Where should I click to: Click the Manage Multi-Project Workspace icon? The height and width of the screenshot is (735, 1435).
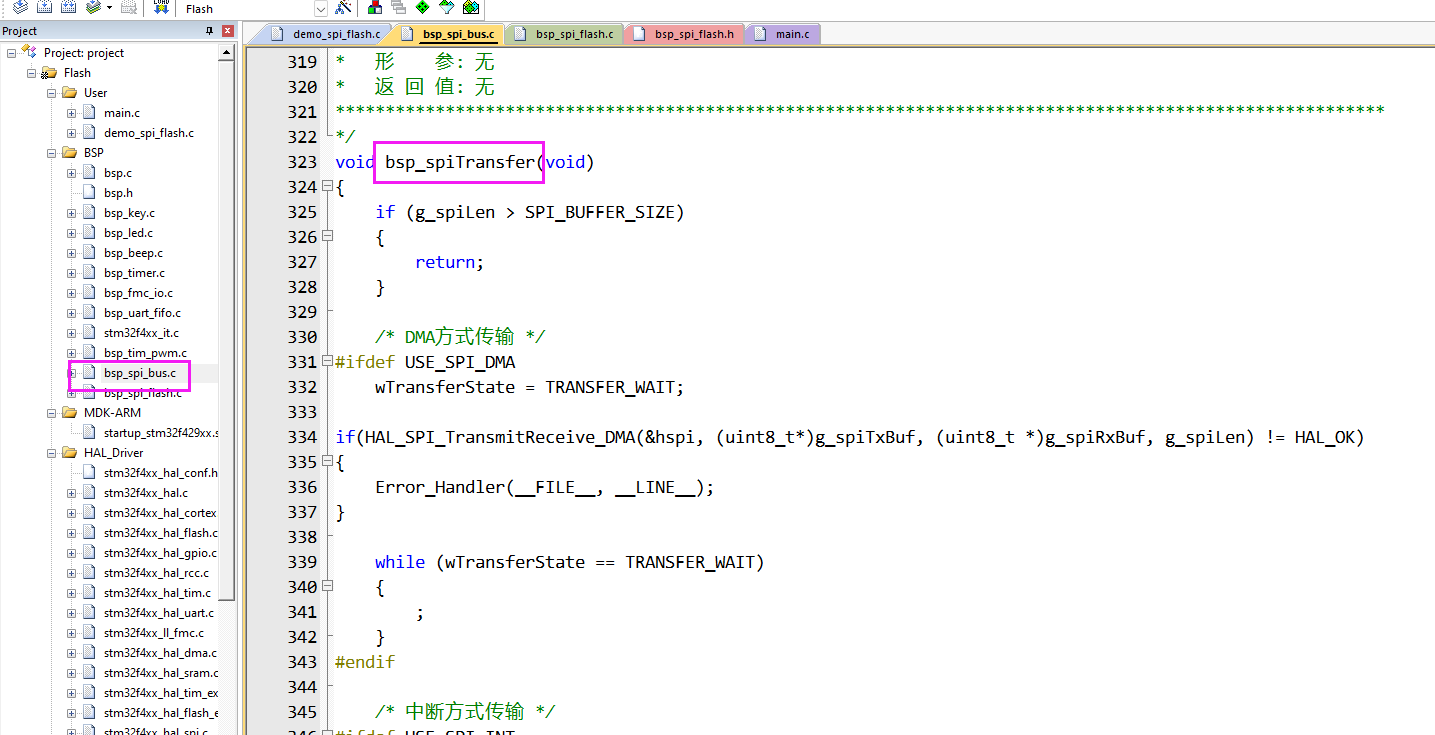point(398,8)
